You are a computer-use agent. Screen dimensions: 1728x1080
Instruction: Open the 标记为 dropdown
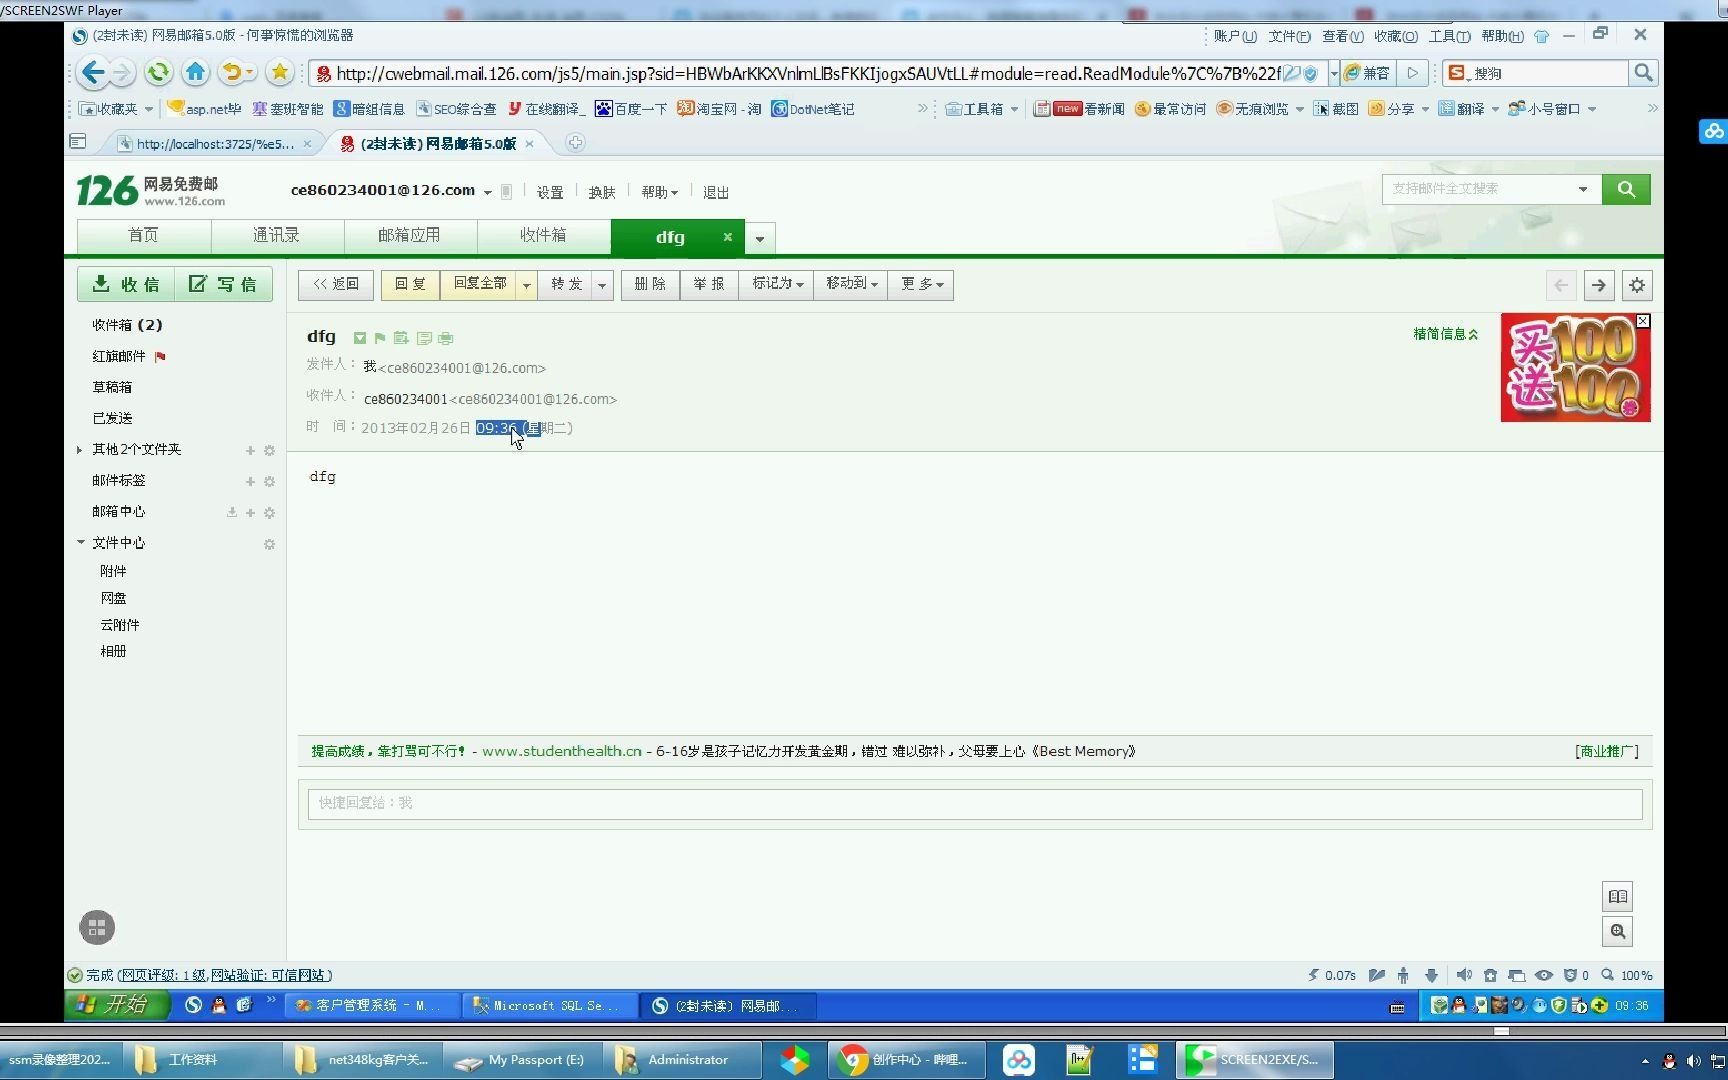(777, 284)
